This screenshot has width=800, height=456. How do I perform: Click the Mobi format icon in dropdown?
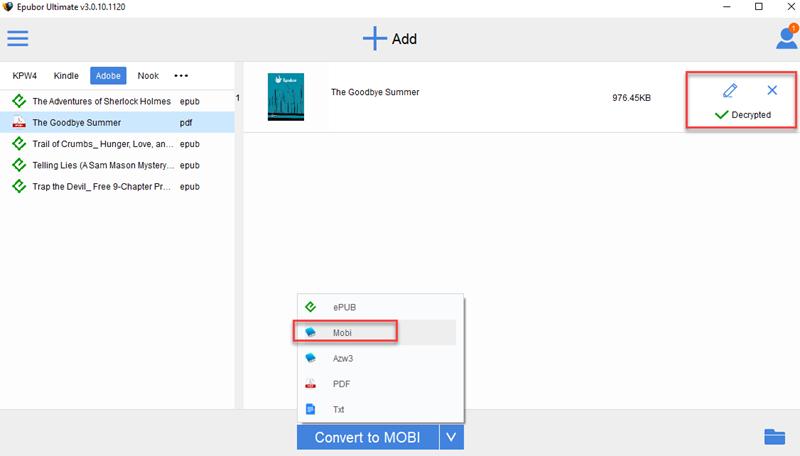tap(311, 333)
